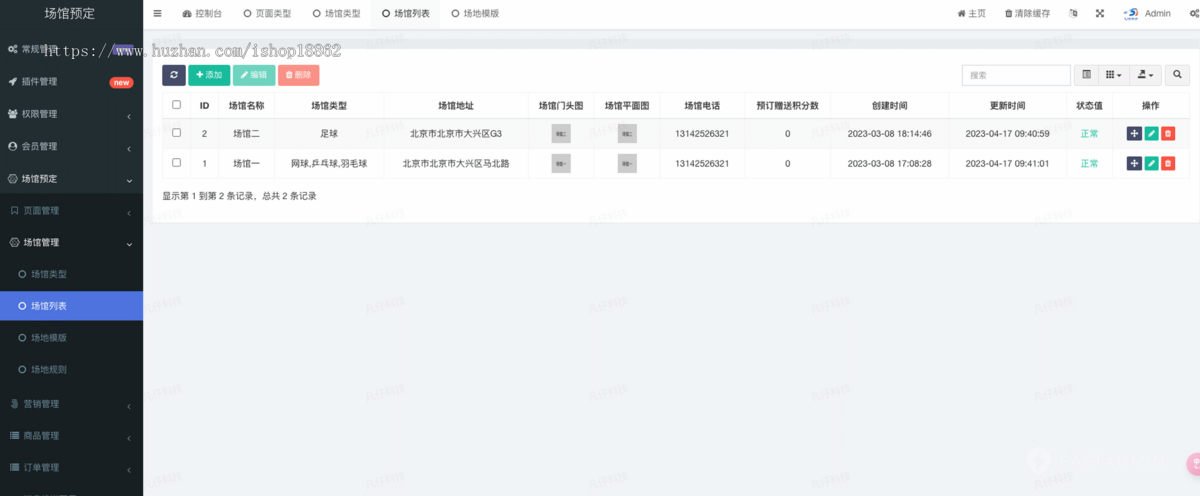Click into the 搜索 input field
The height and width of the screenshot is (496, 1200).
pos(1016,75)
